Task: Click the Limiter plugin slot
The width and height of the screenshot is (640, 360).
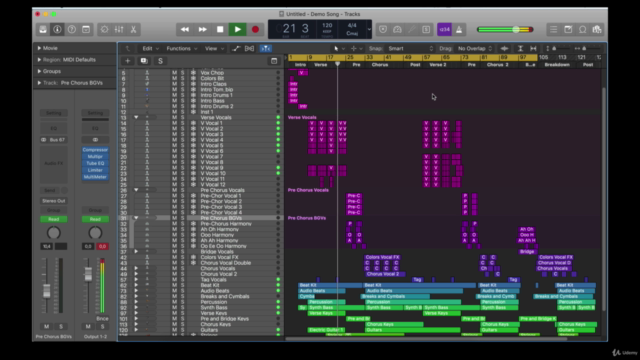Action: 95,170
